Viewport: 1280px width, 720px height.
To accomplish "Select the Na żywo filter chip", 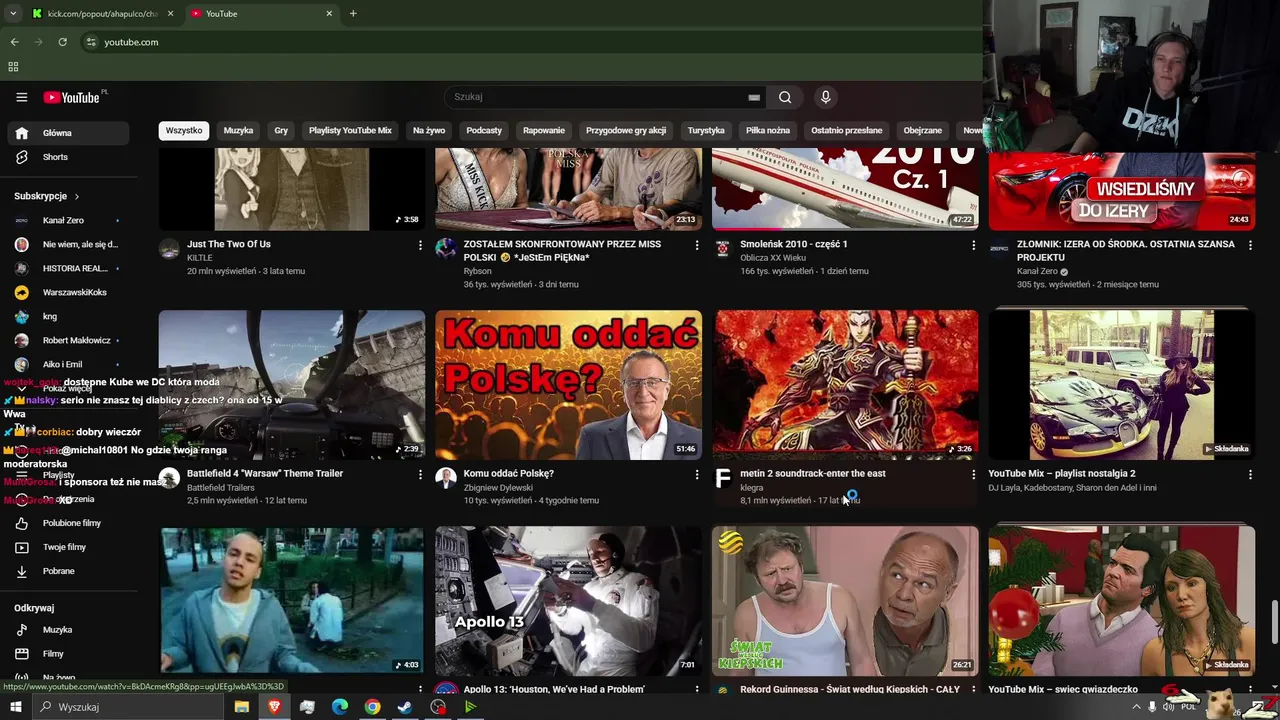I will point(429,130).
